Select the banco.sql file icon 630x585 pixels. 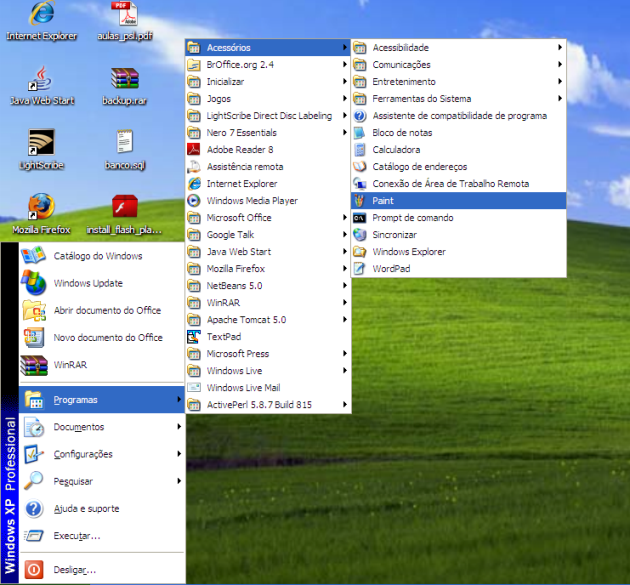click(x=125, y=144)
